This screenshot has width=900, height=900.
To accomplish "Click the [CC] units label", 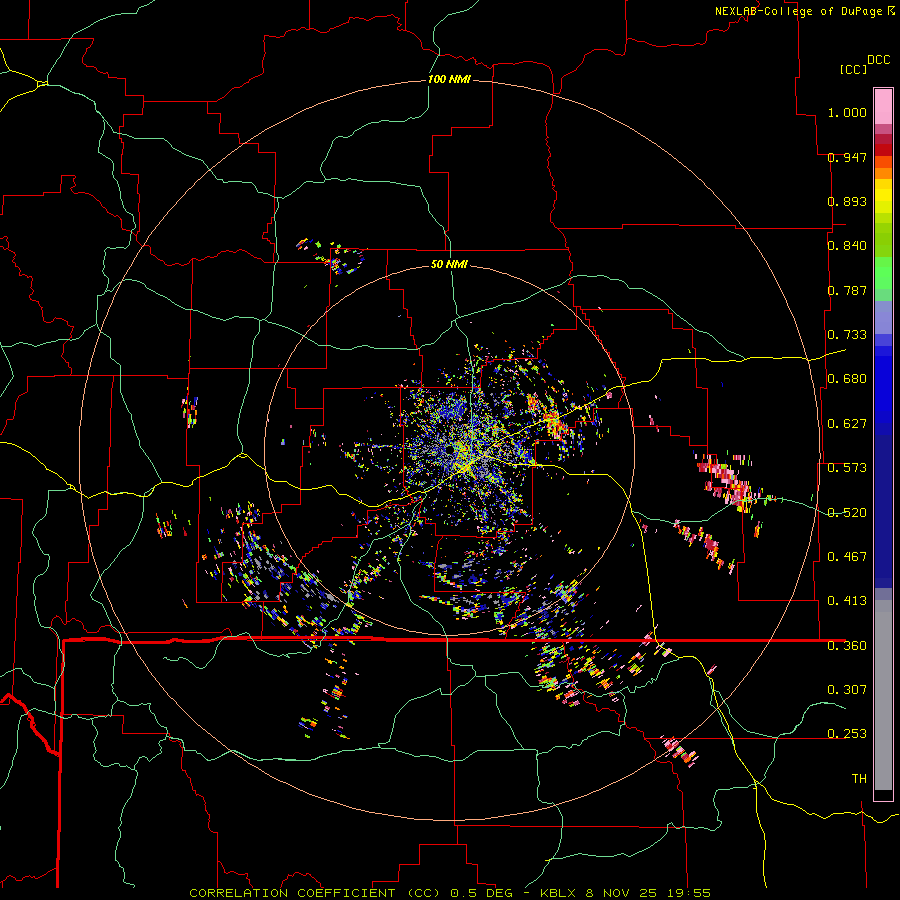I will tap(853, 69).
